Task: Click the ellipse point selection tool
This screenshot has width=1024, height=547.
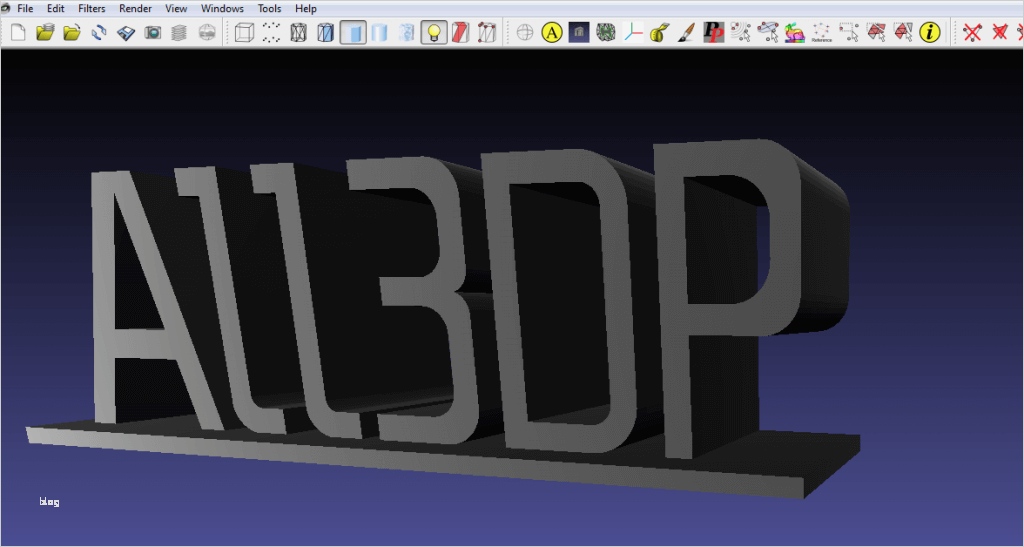Action: [x=767, y=32]
